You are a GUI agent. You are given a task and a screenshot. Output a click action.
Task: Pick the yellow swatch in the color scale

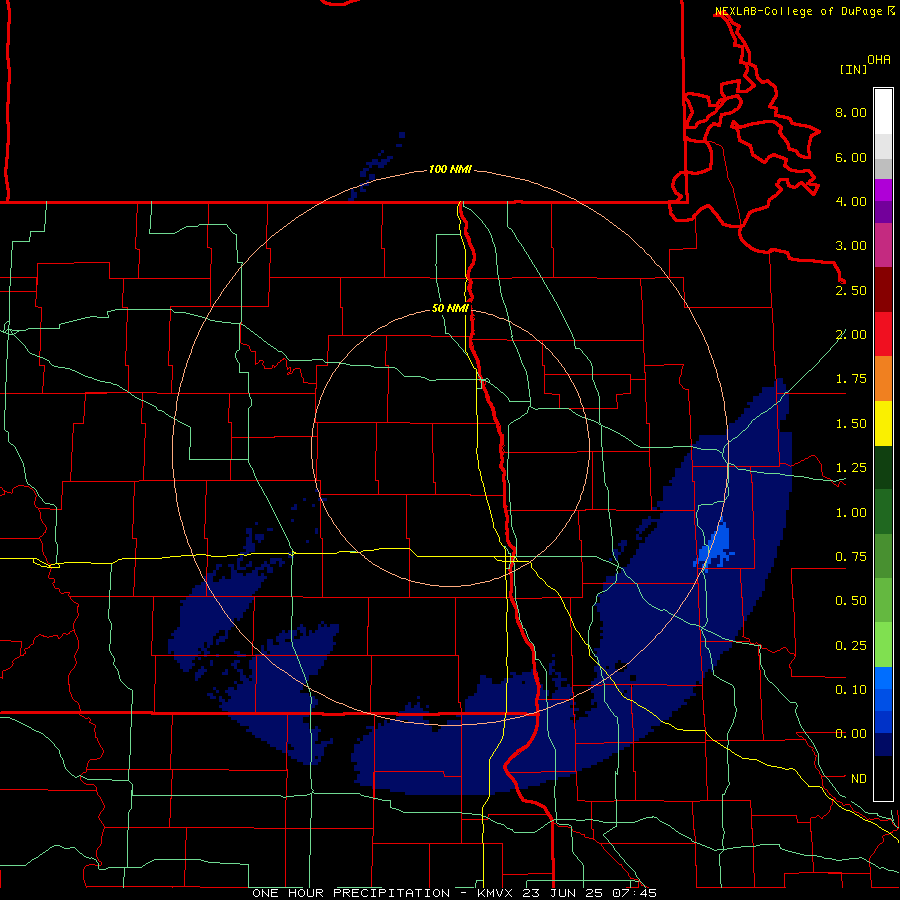click(x=883, y=424)
